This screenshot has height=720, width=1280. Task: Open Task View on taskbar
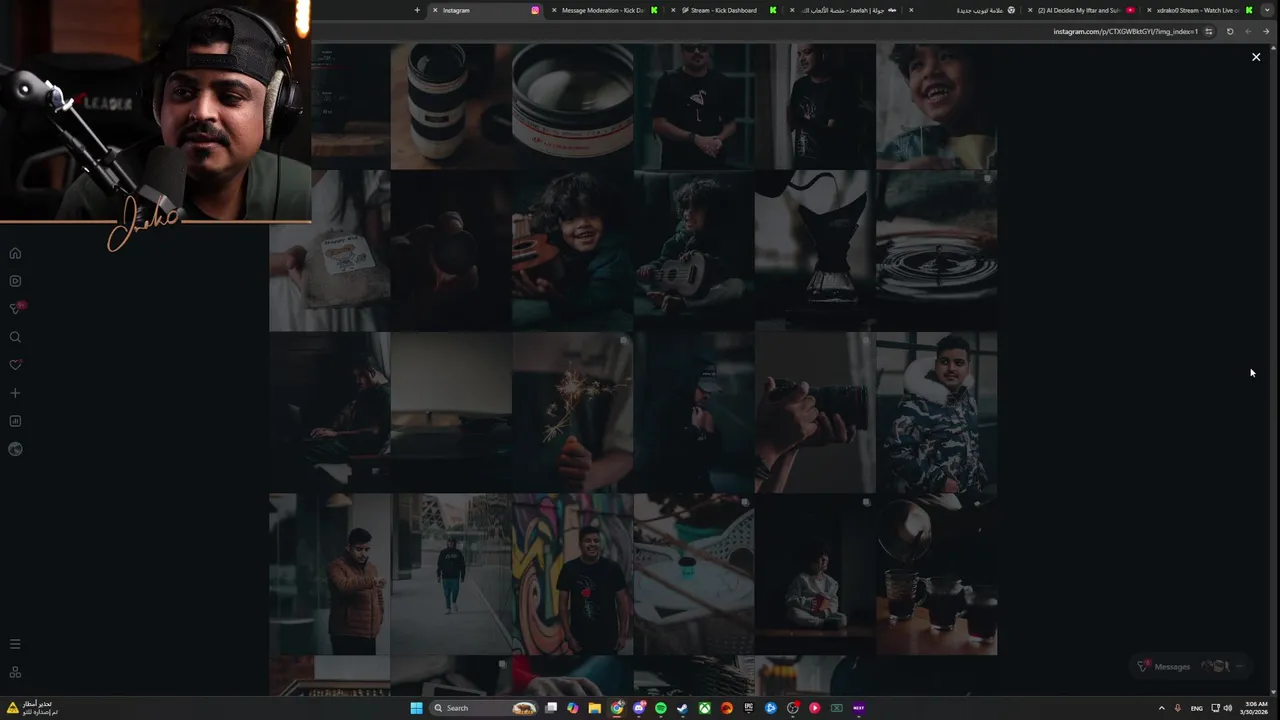click(x=551, y=708)
